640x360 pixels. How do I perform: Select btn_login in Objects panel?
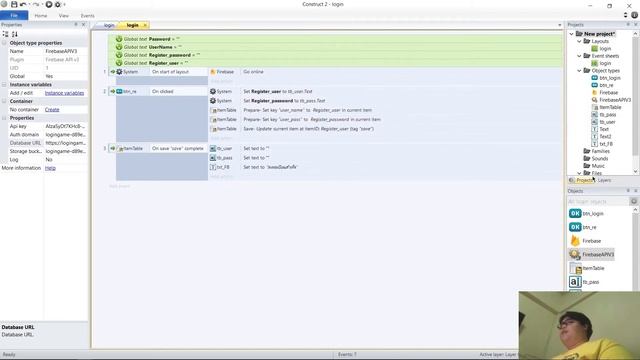587,213
